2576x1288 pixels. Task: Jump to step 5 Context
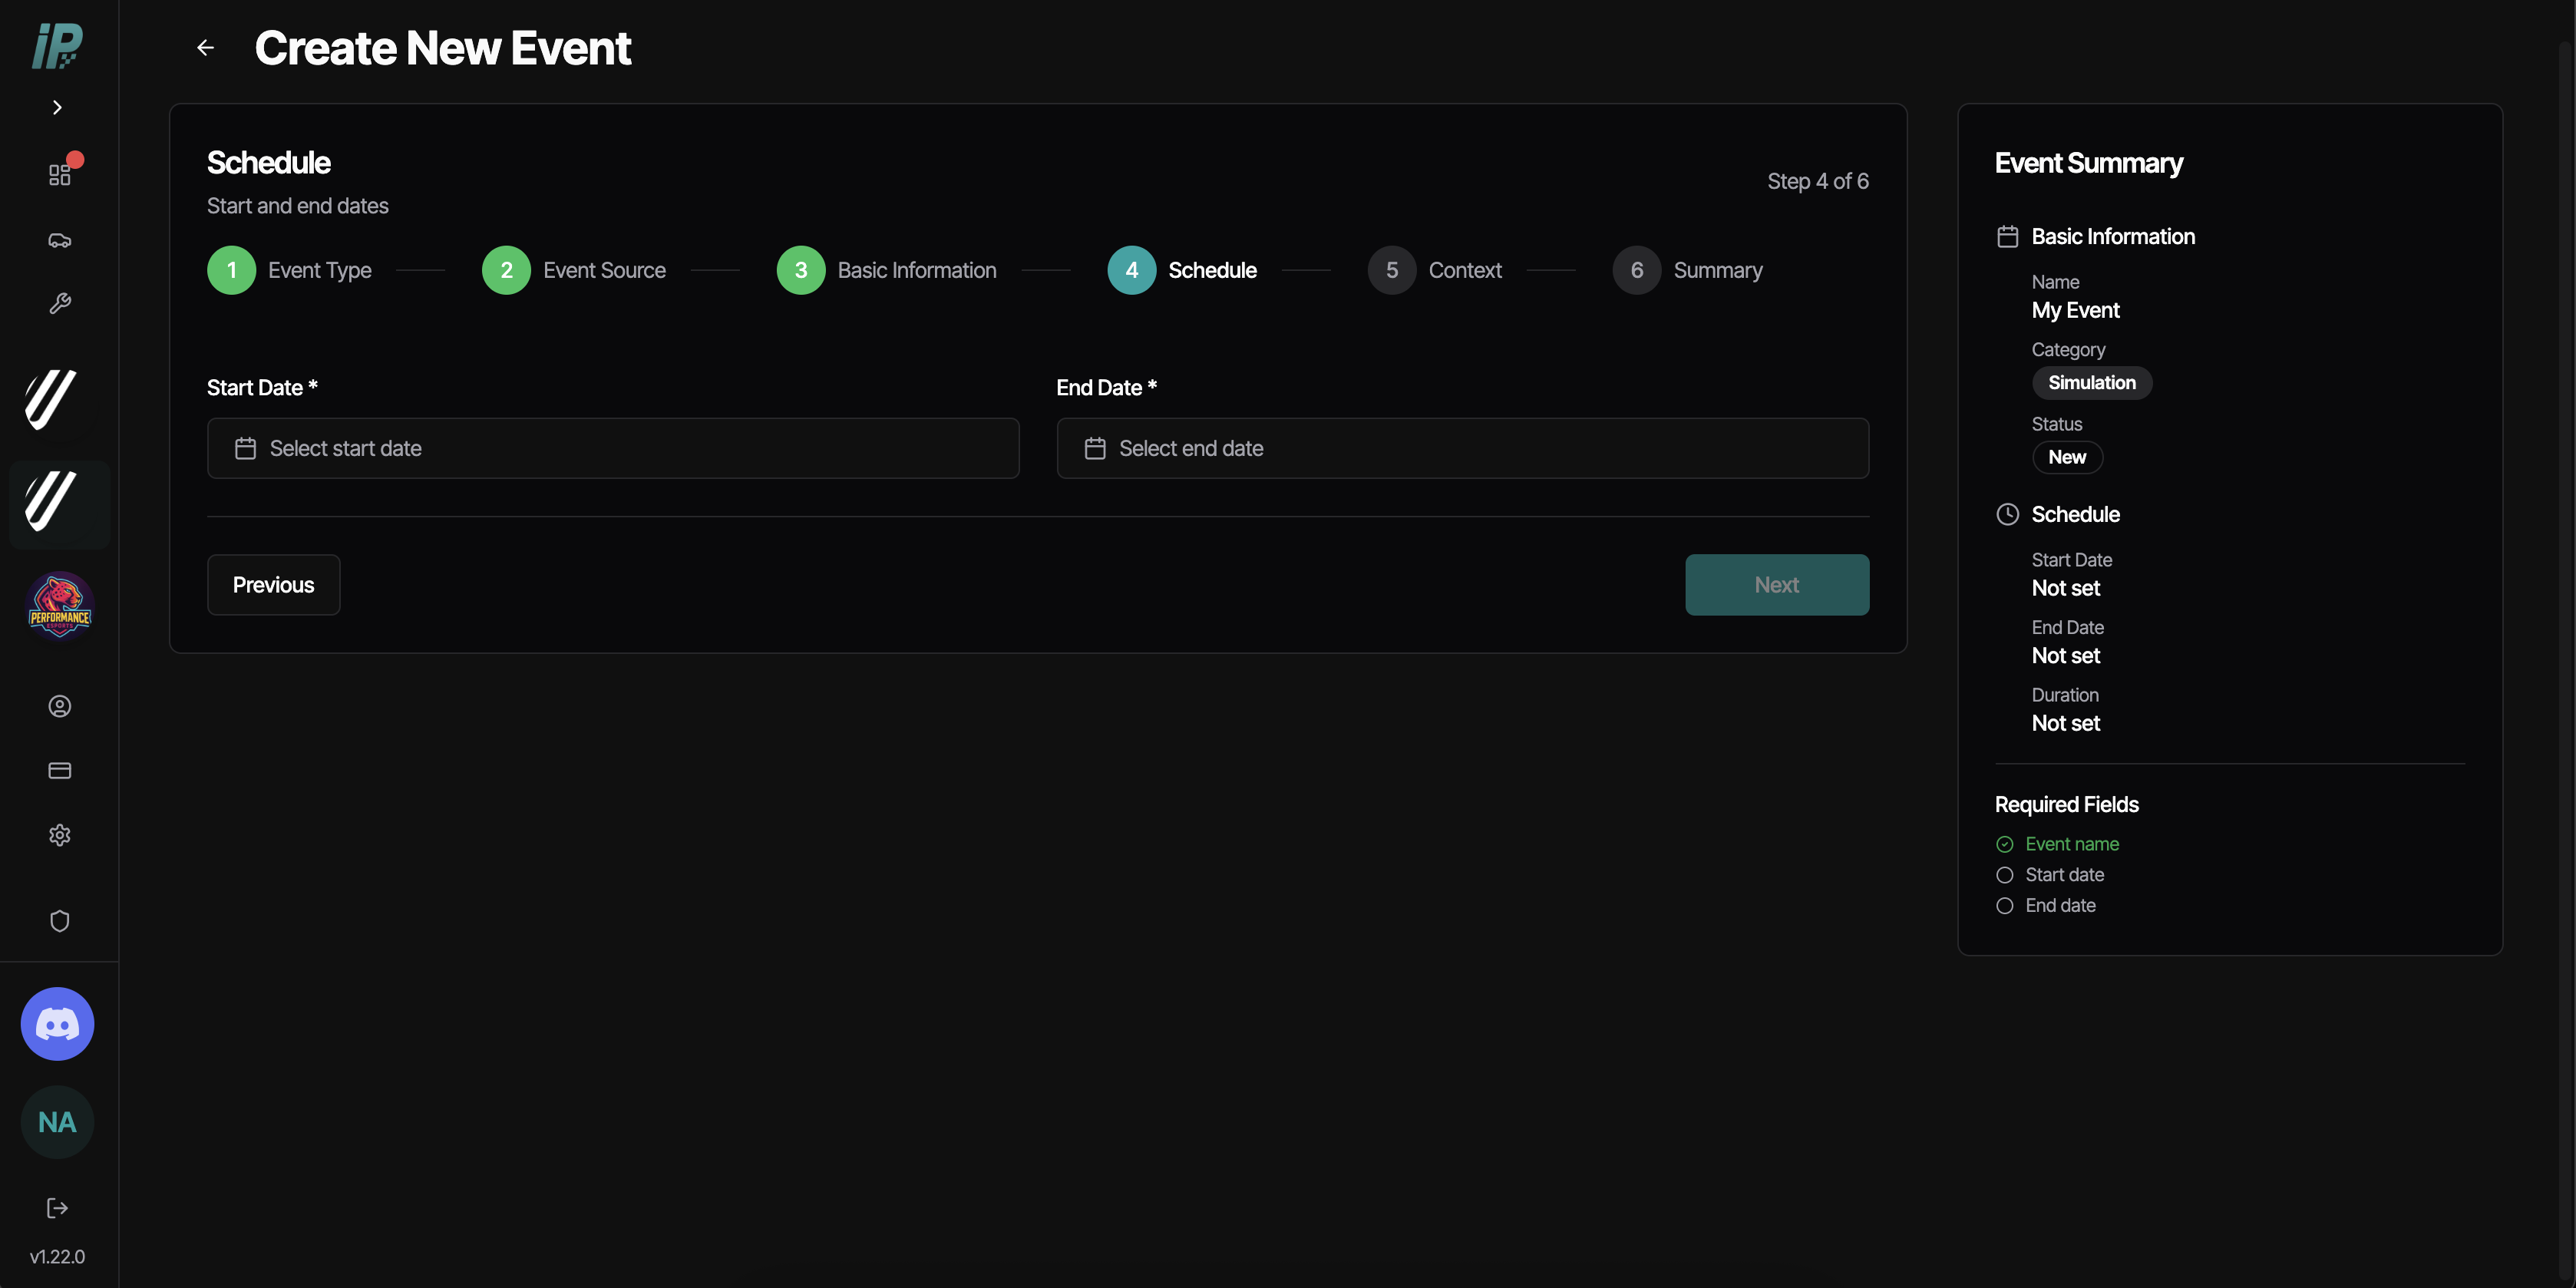point(1435,270)
